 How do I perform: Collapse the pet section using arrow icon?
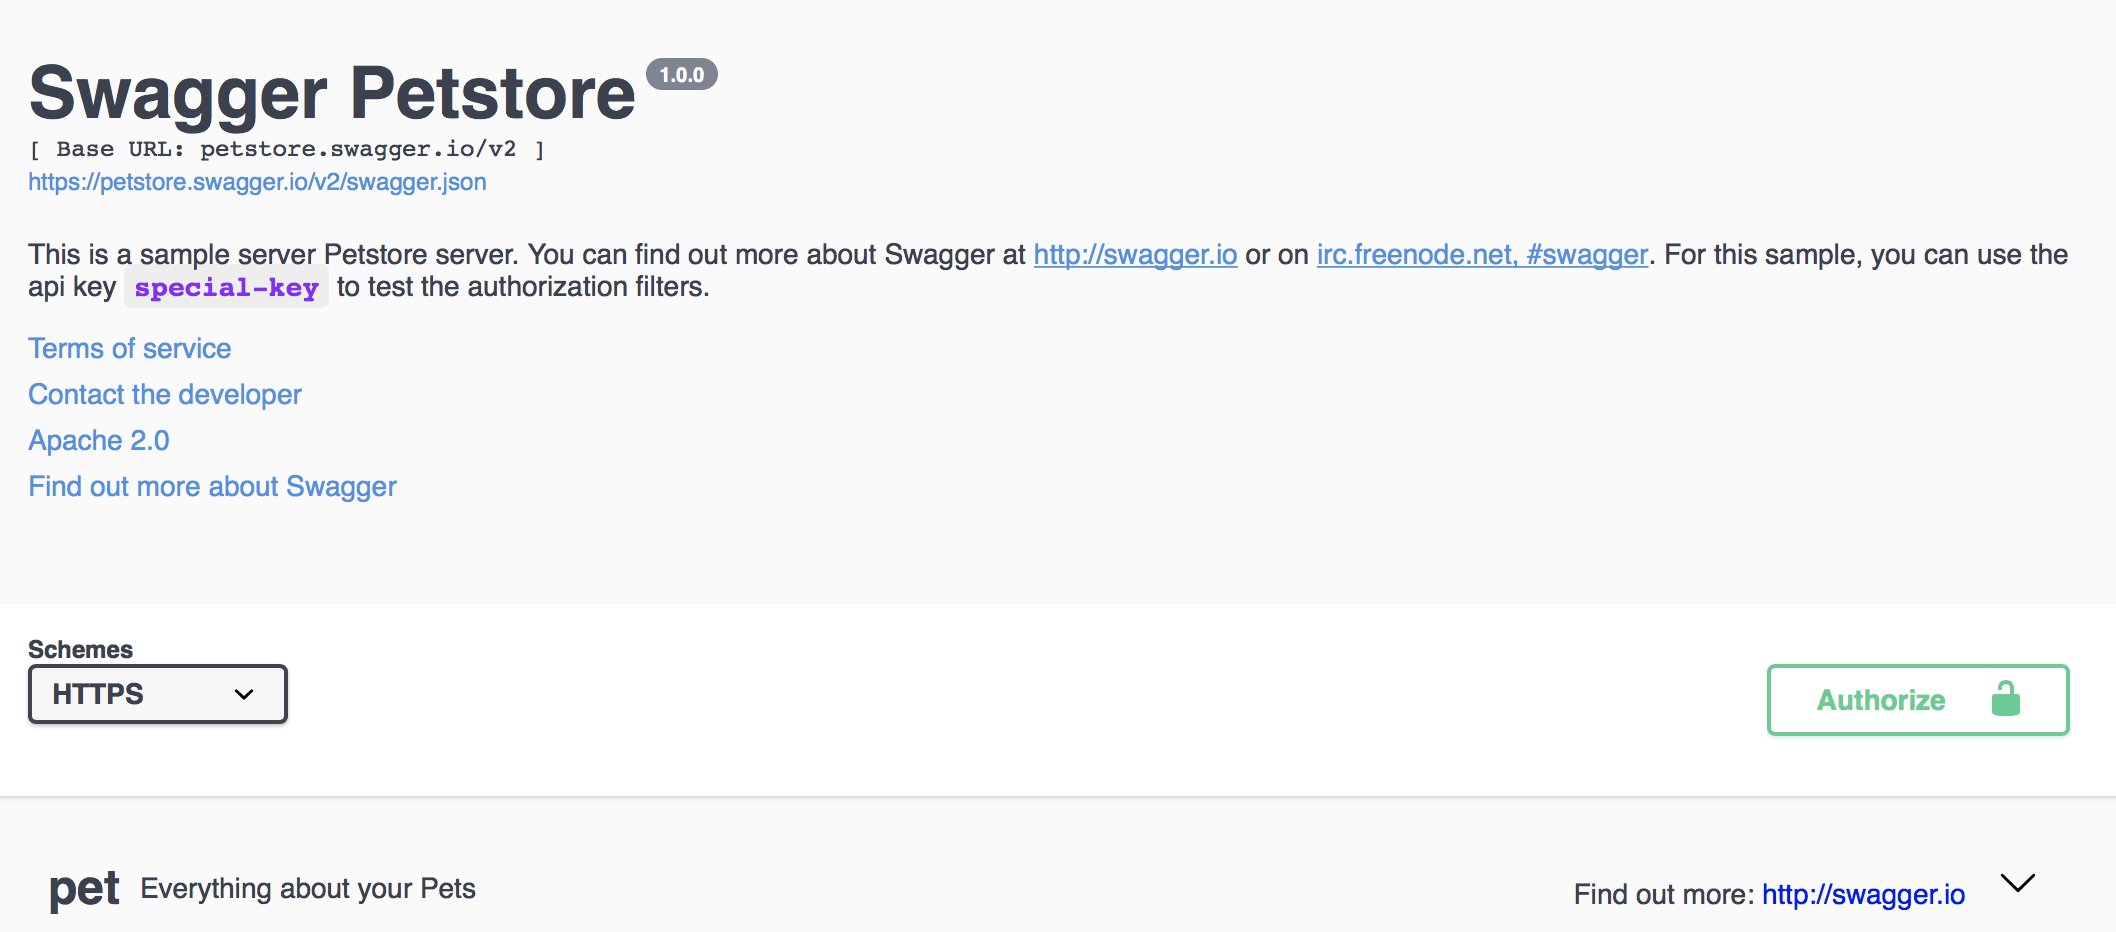click(2017, 883)
